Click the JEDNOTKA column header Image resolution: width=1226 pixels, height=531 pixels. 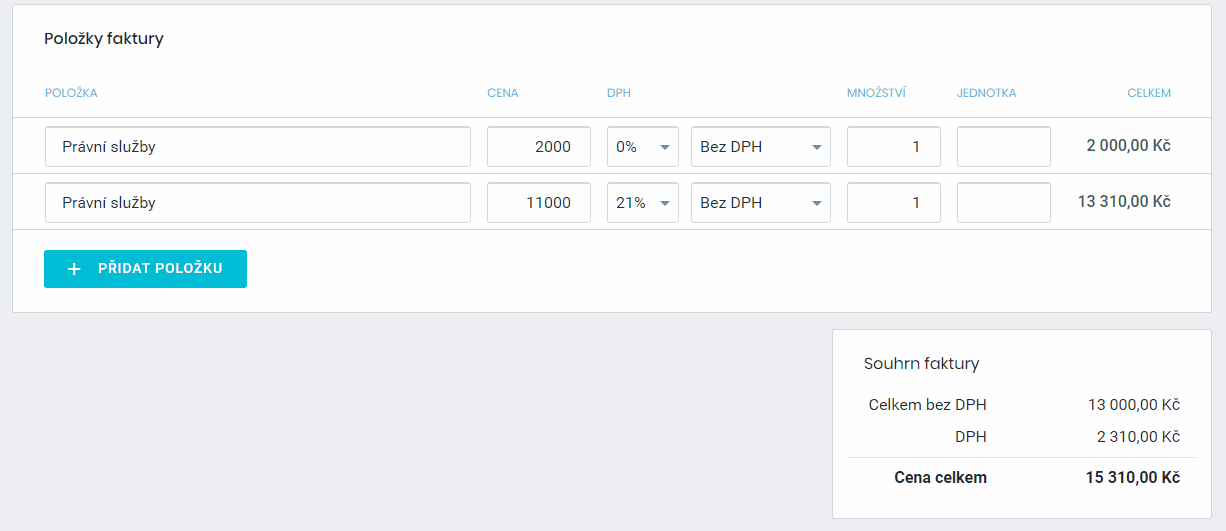[986, 93]
